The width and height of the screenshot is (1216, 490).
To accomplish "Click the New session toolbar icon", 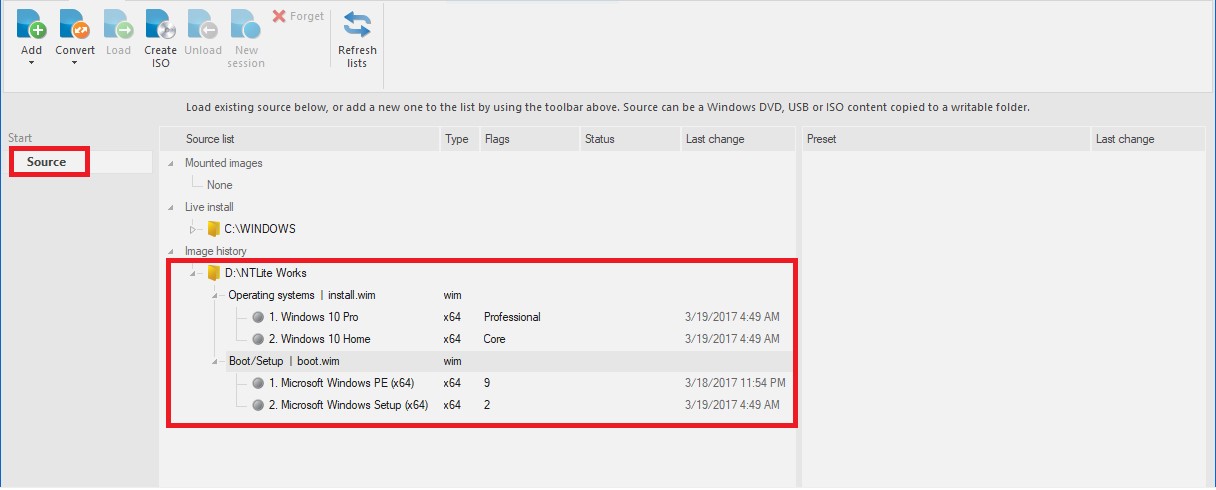I will pos(245,24).
